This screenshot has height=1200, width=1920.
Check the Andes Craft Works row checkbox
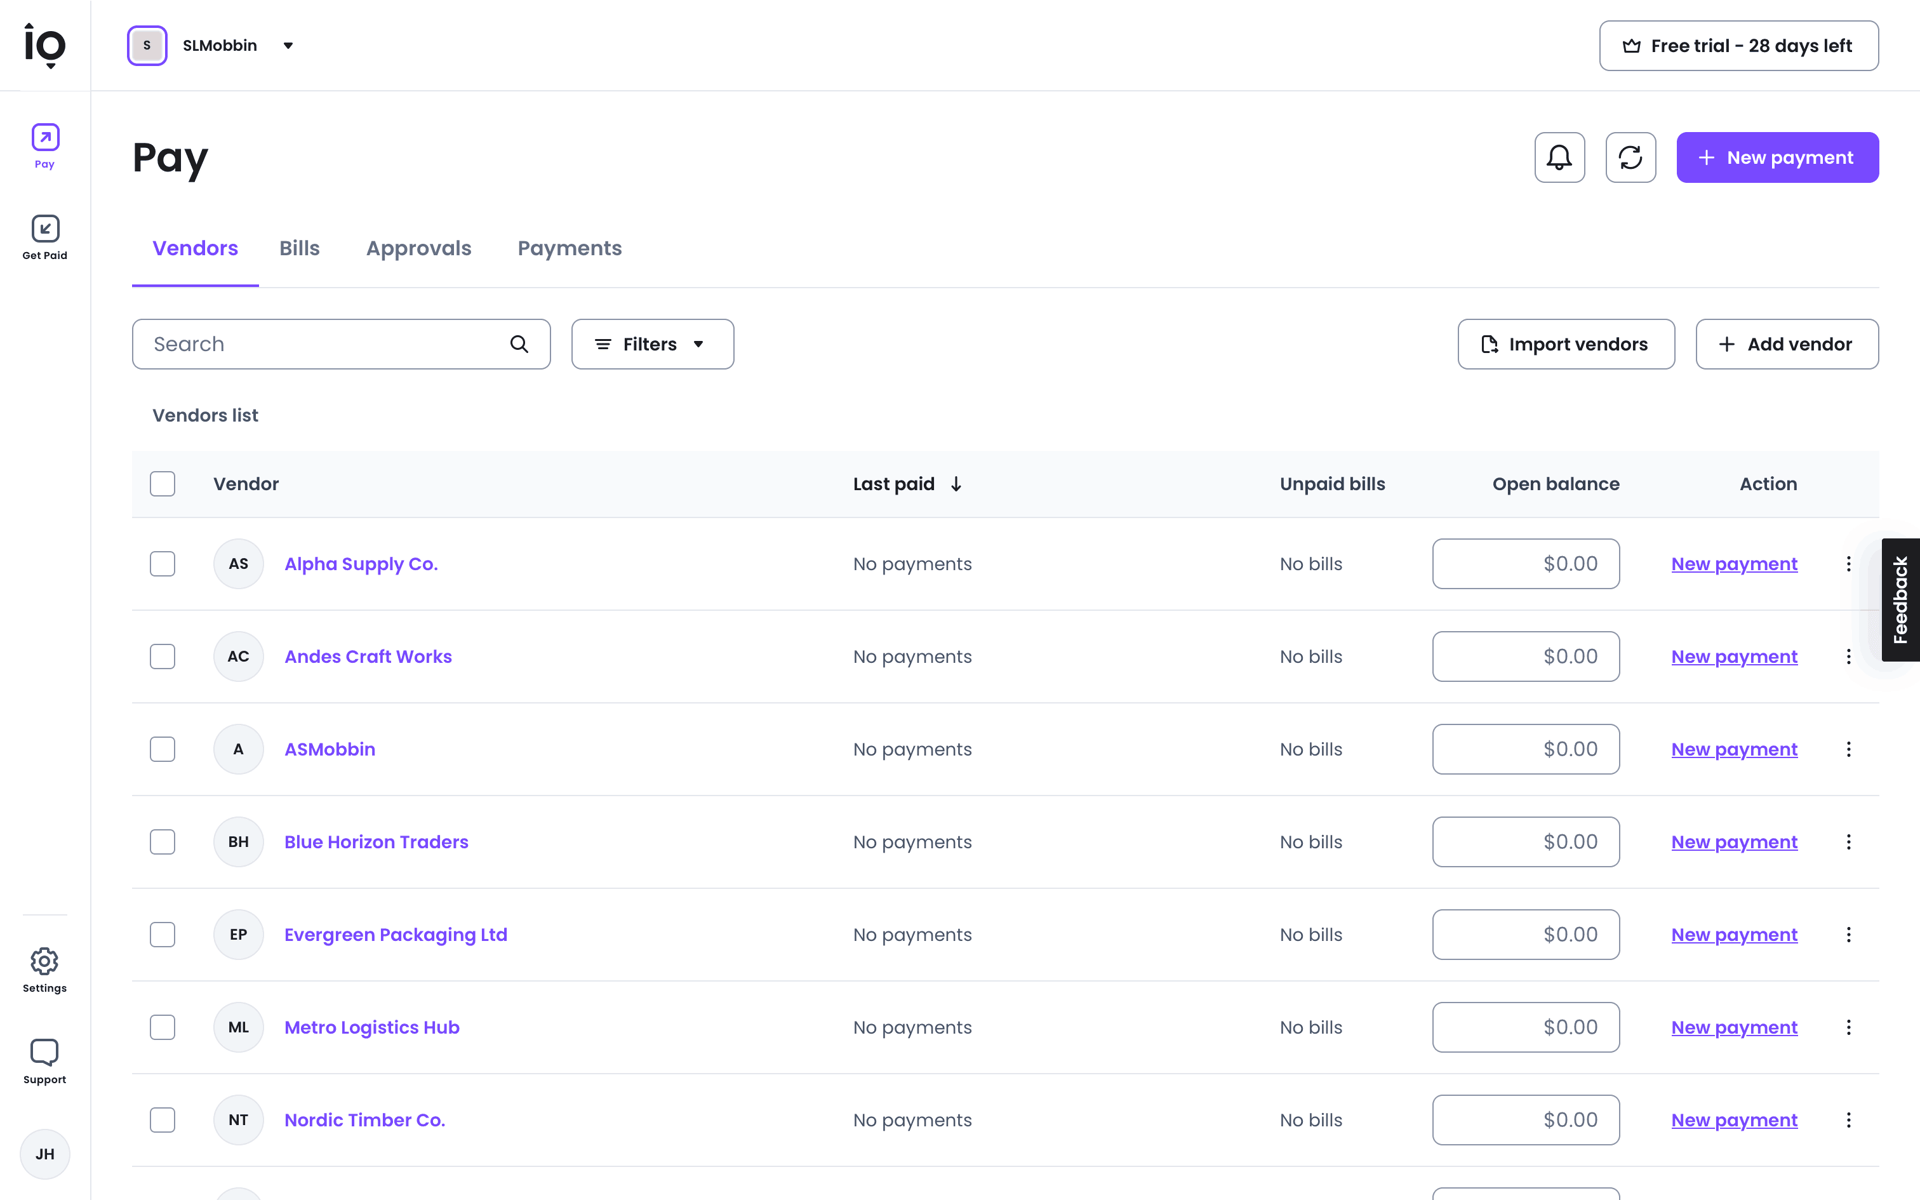(162, 657)
